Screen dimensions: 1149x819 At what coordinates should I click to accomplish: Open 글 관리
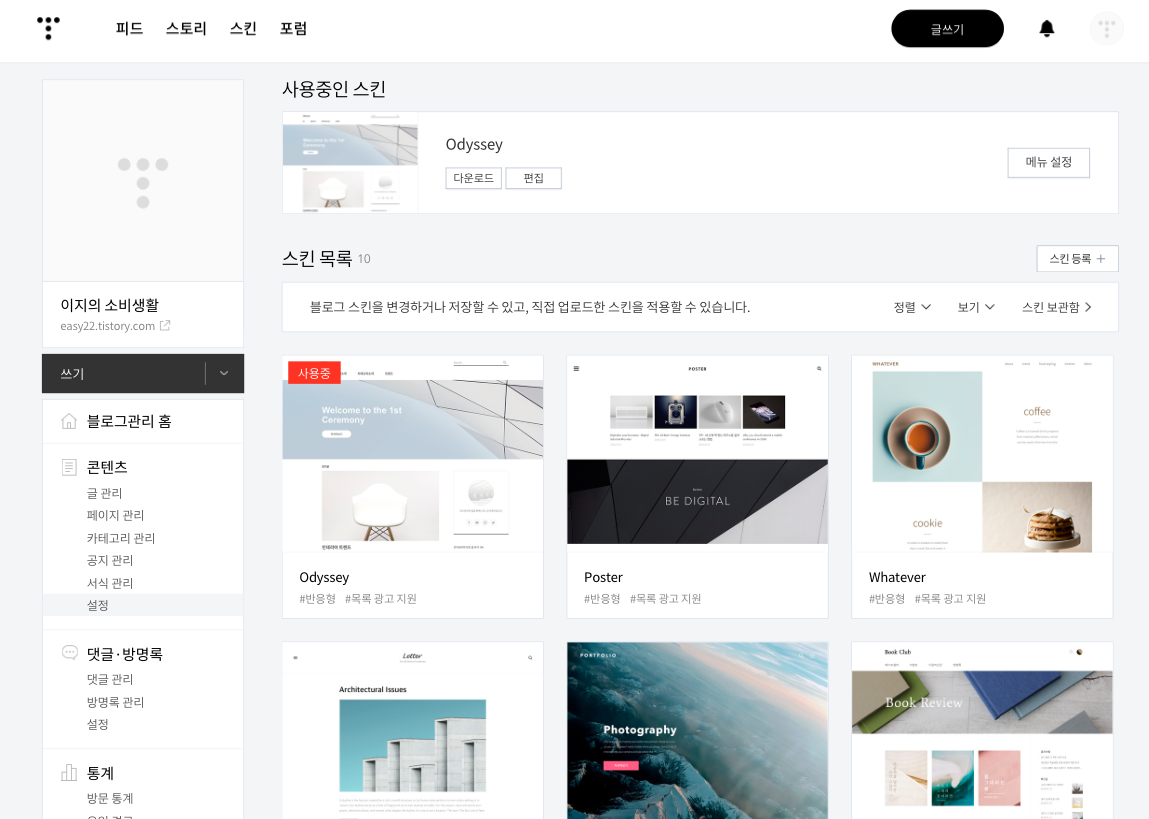(104, 493)
